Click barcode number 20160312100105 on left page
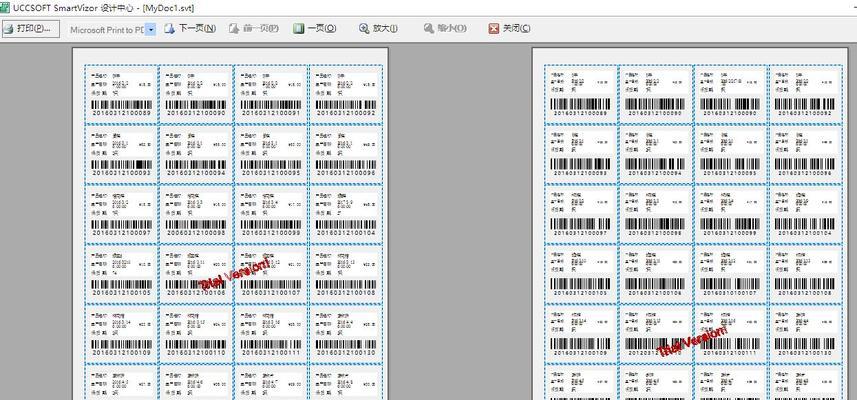 point(121,293)
